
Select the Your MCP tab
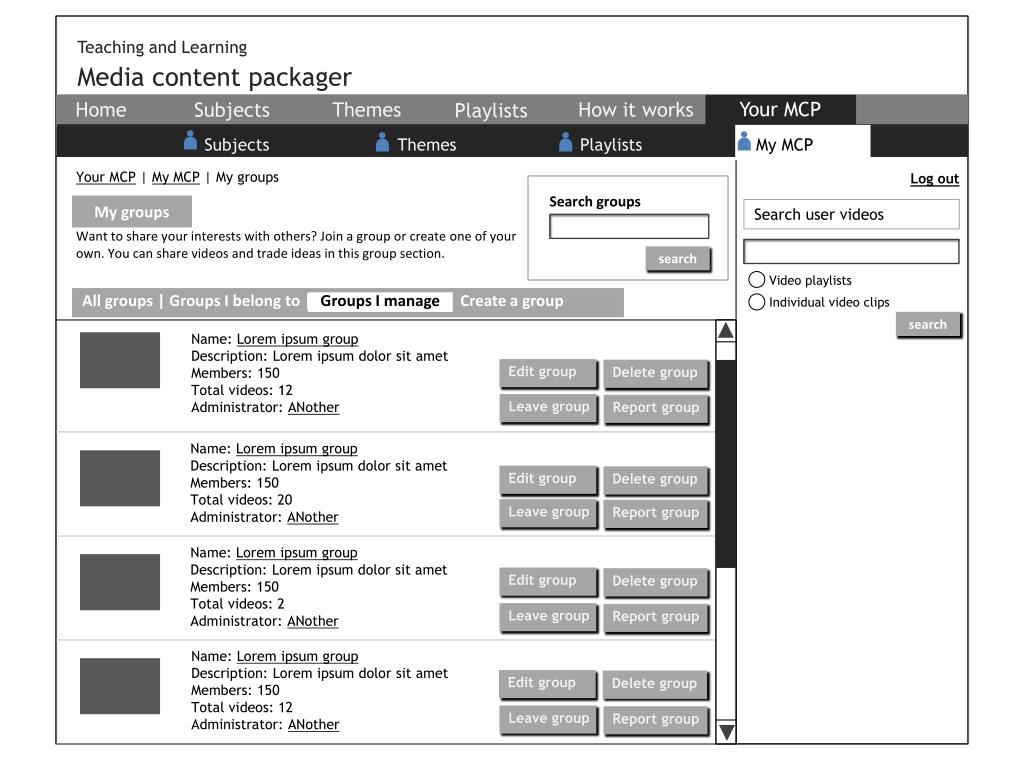(780, 109)
